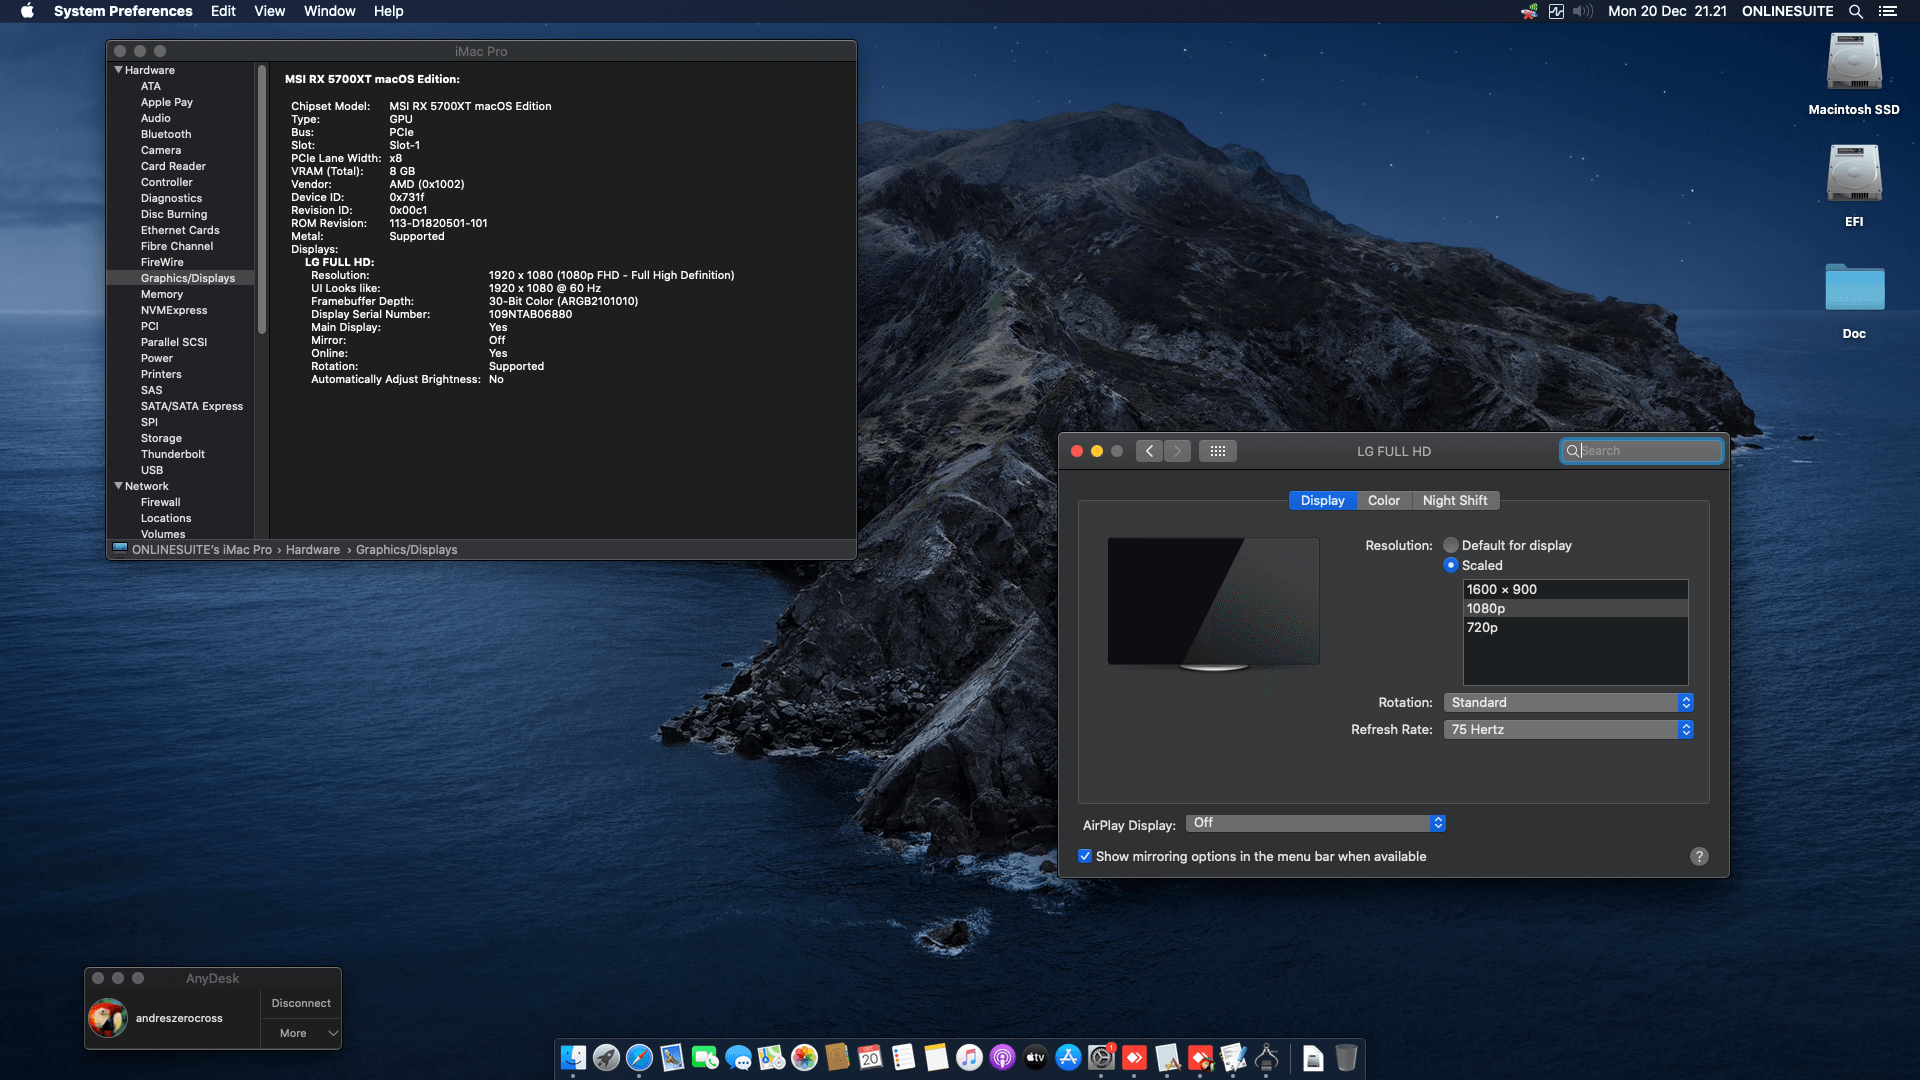Open Apple TV app in dock

click(1035, 1057)
